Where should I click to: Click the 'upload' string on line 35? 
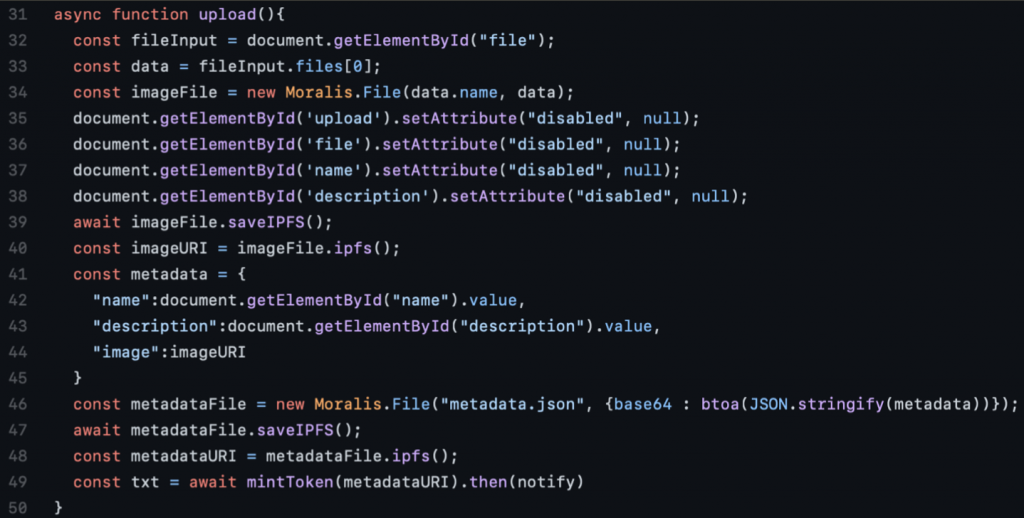pos(343,119)
